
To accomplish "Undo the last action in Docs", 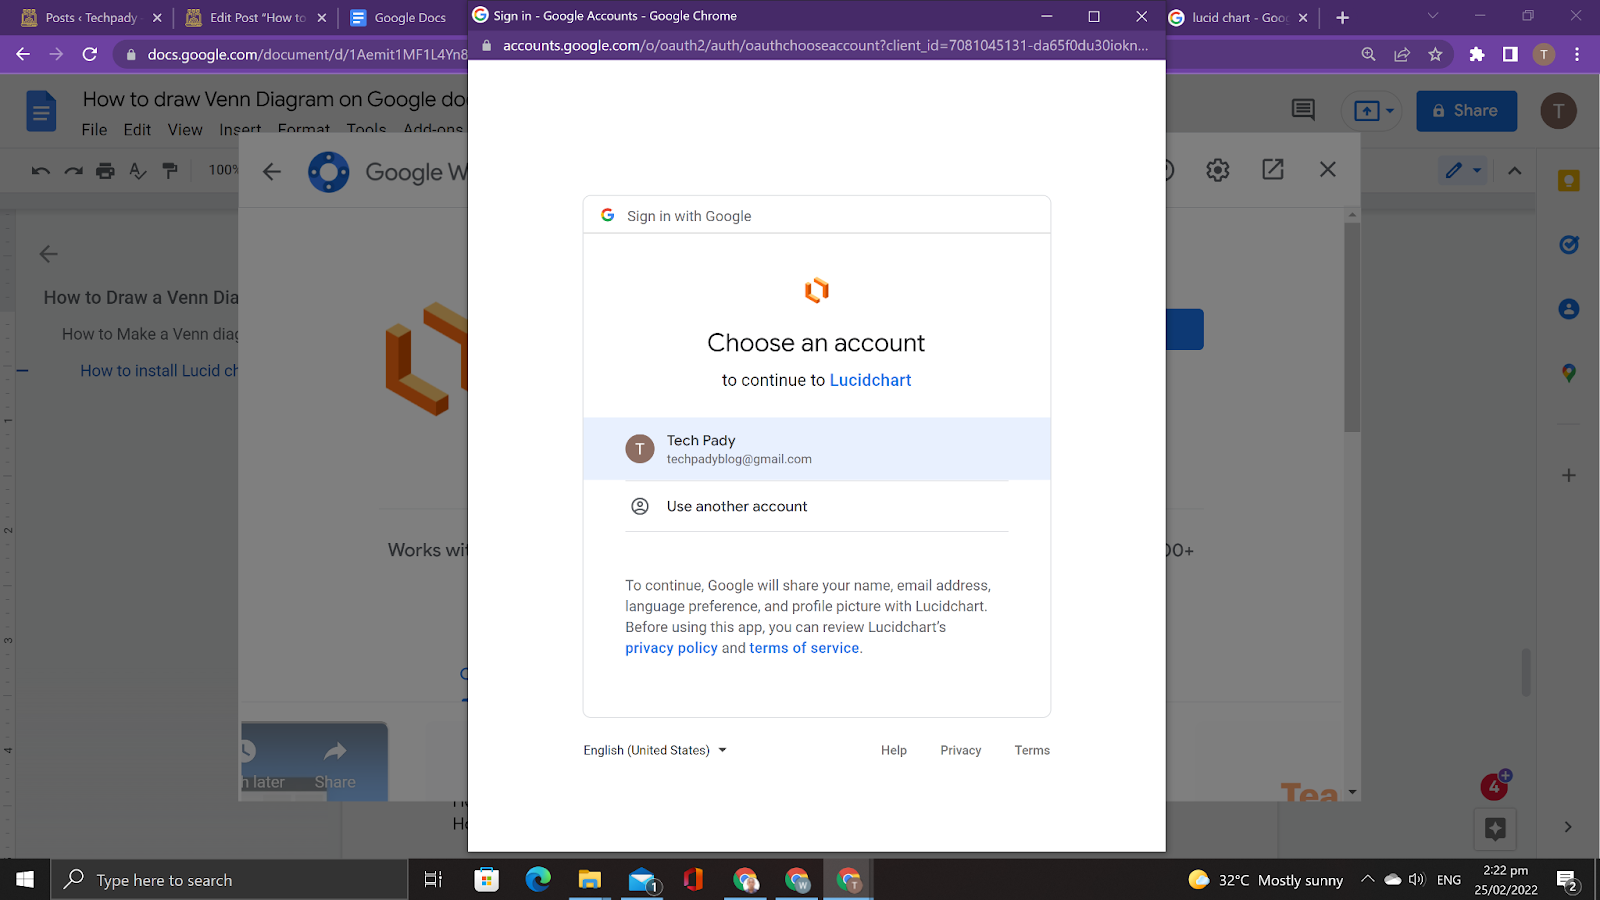I will [41, 171].
